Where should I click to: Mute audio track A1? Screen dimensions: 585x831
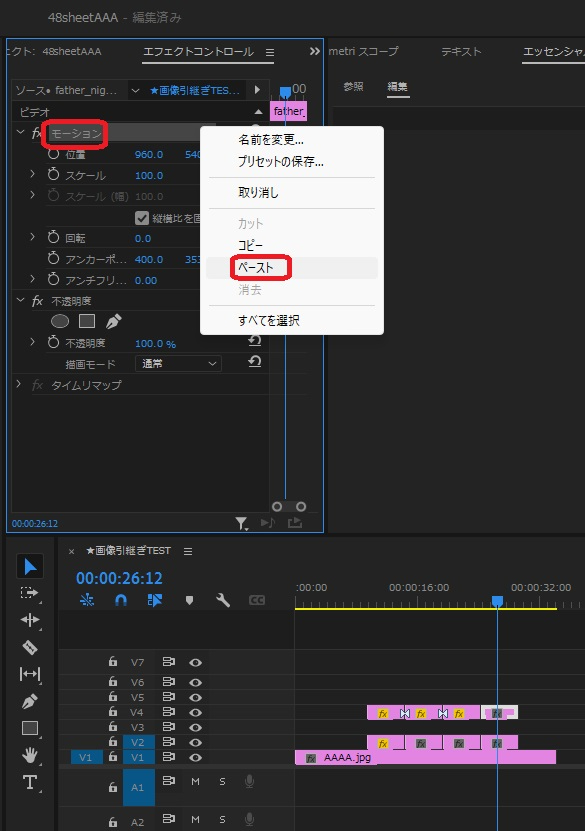196,782
